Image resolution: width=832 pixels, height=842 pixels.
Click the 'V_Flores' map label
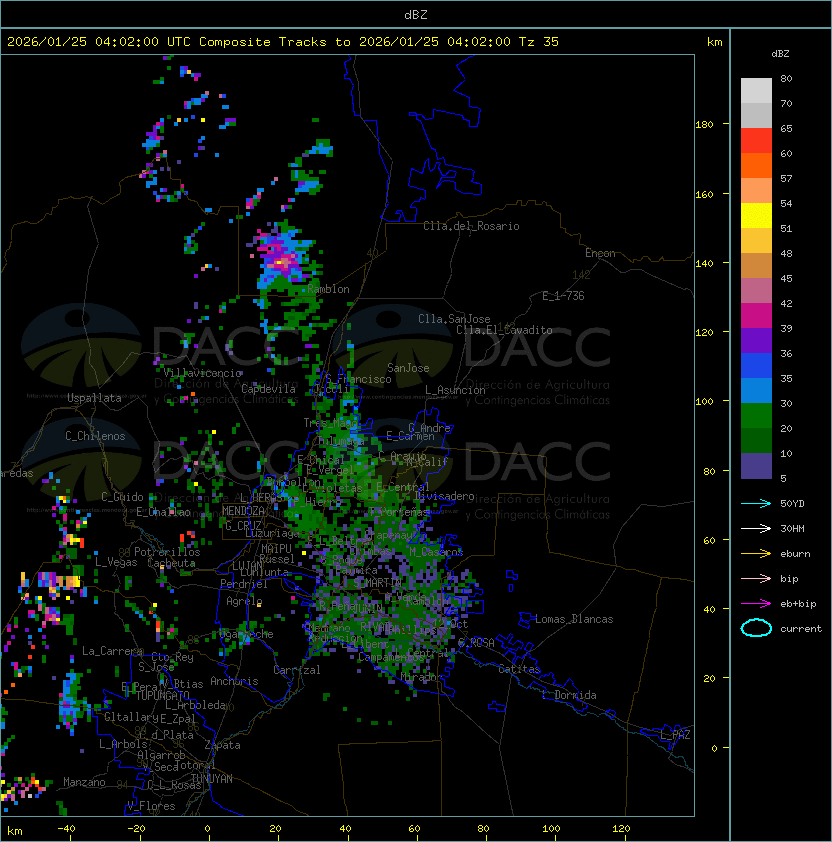pyautogui.click(x=151, y=806)
